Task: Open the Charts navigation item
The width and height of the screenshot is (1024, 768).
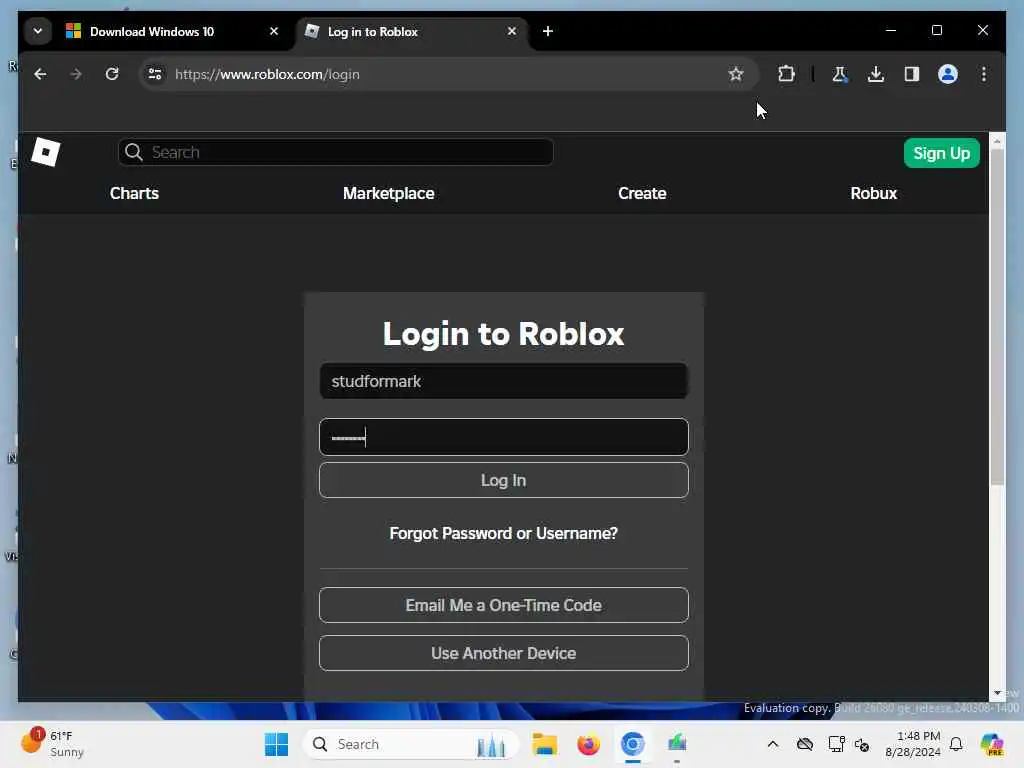Action: [134, 193]
